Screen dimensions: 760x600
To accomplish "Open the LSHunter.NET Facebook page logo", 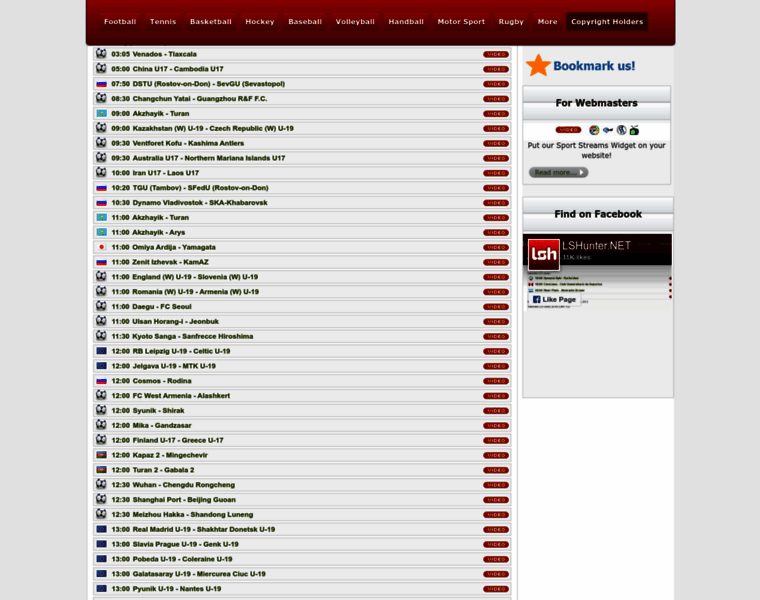I will click(543, 254).
